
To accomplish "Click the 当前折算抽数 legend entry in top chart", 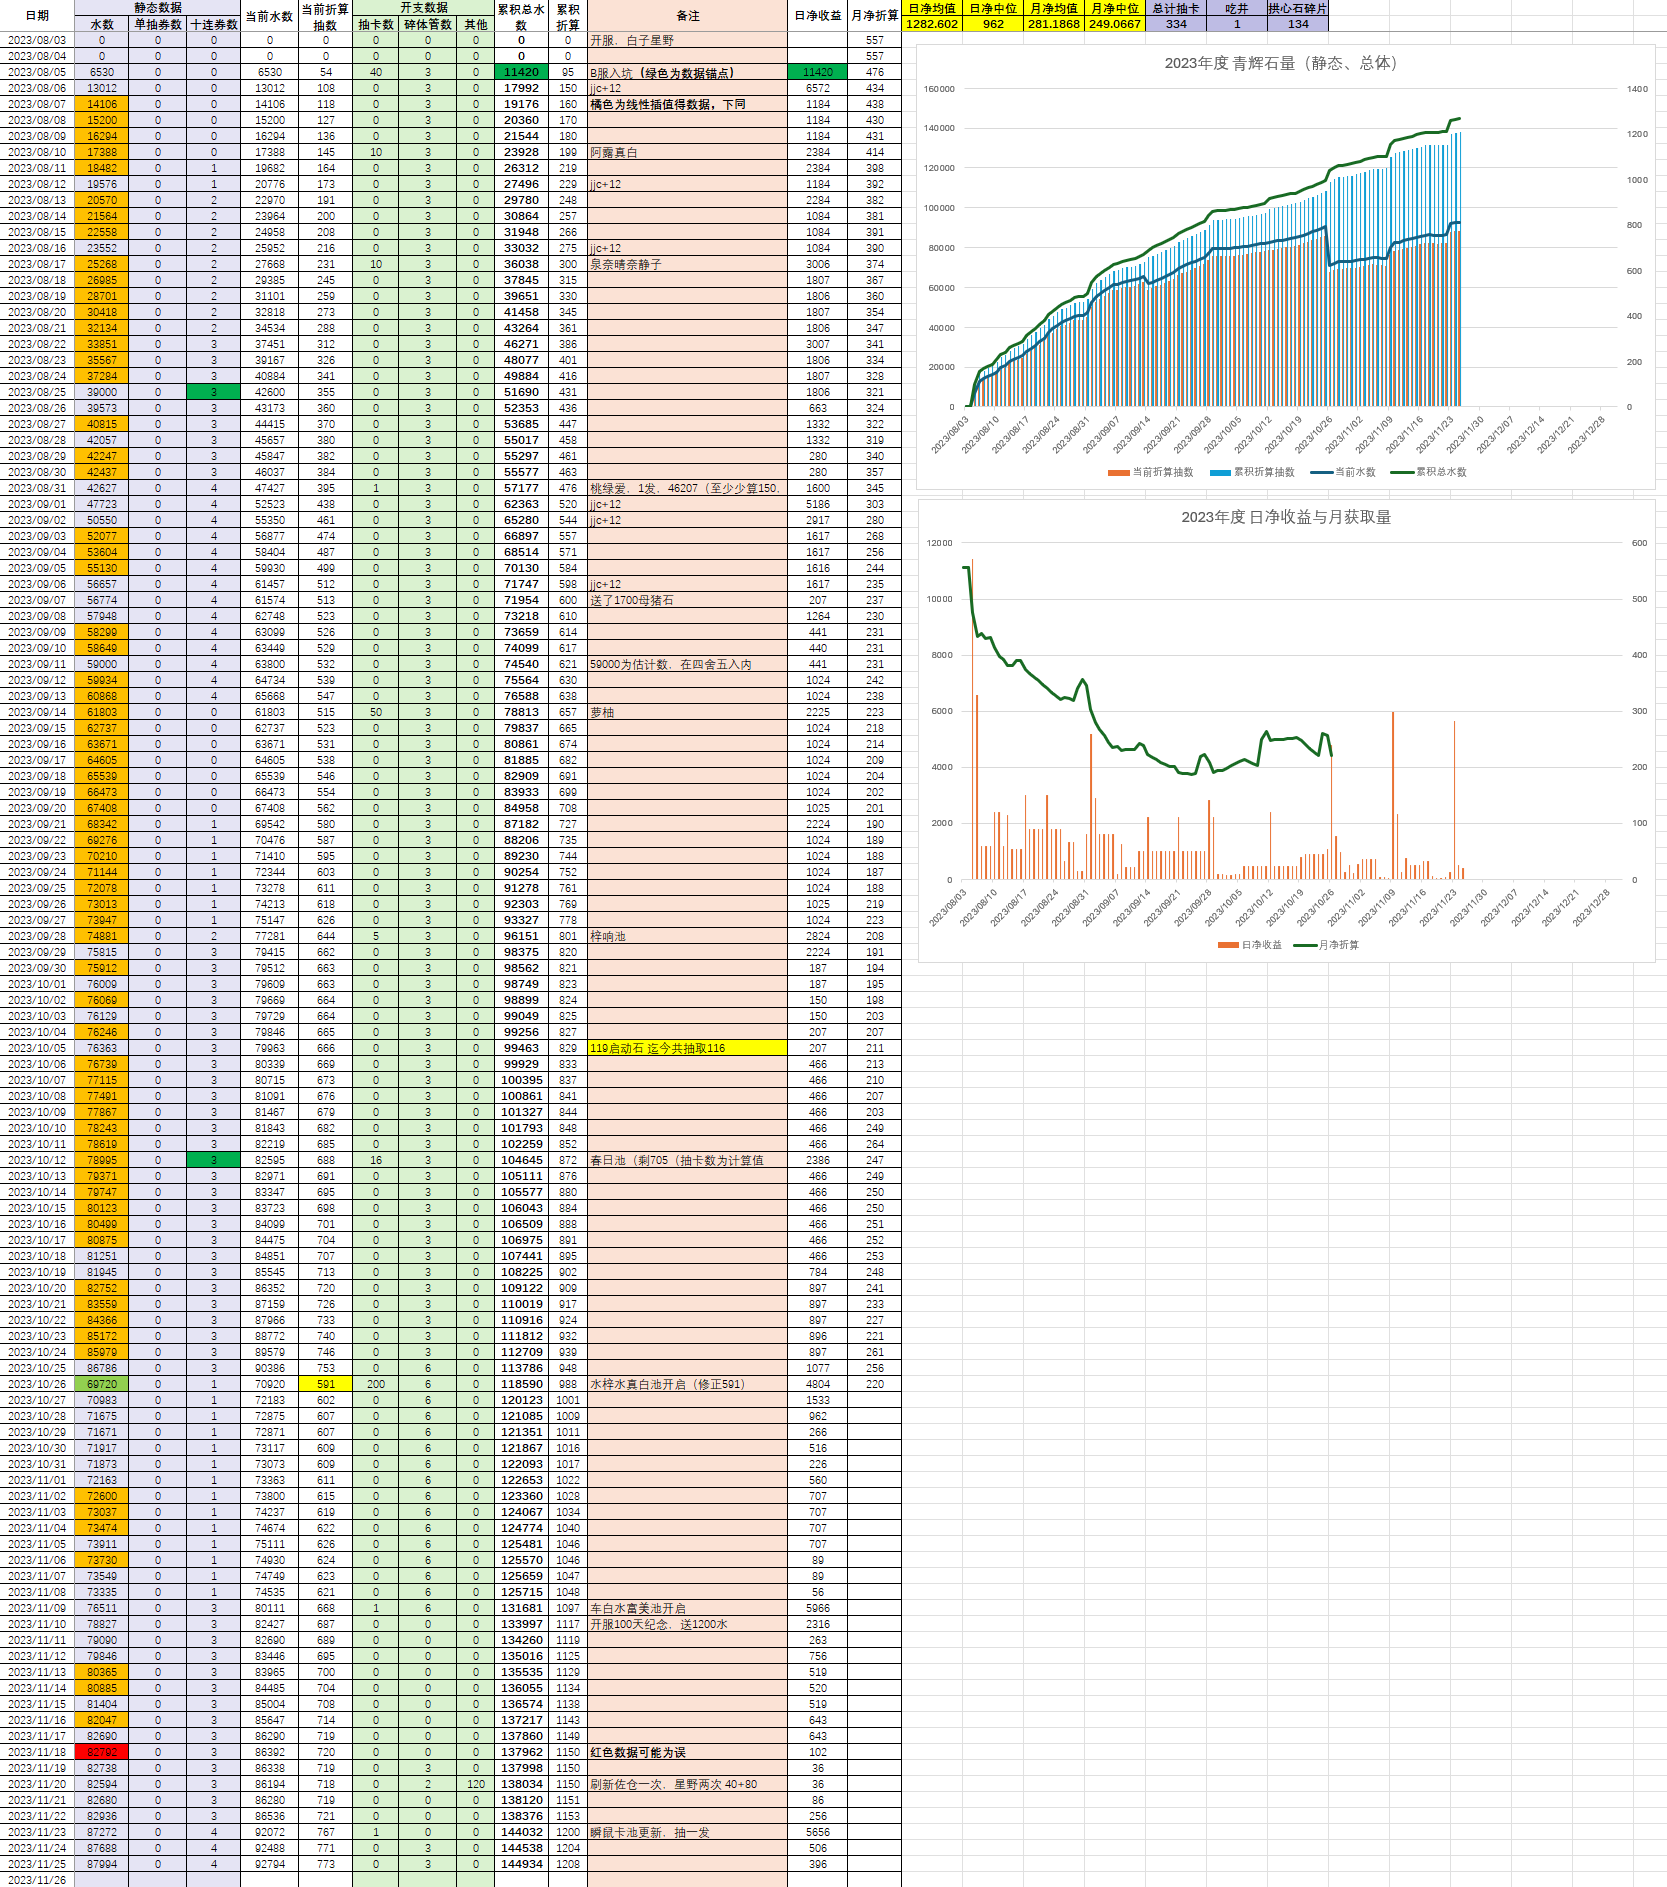I will (x=1151, y=472).
